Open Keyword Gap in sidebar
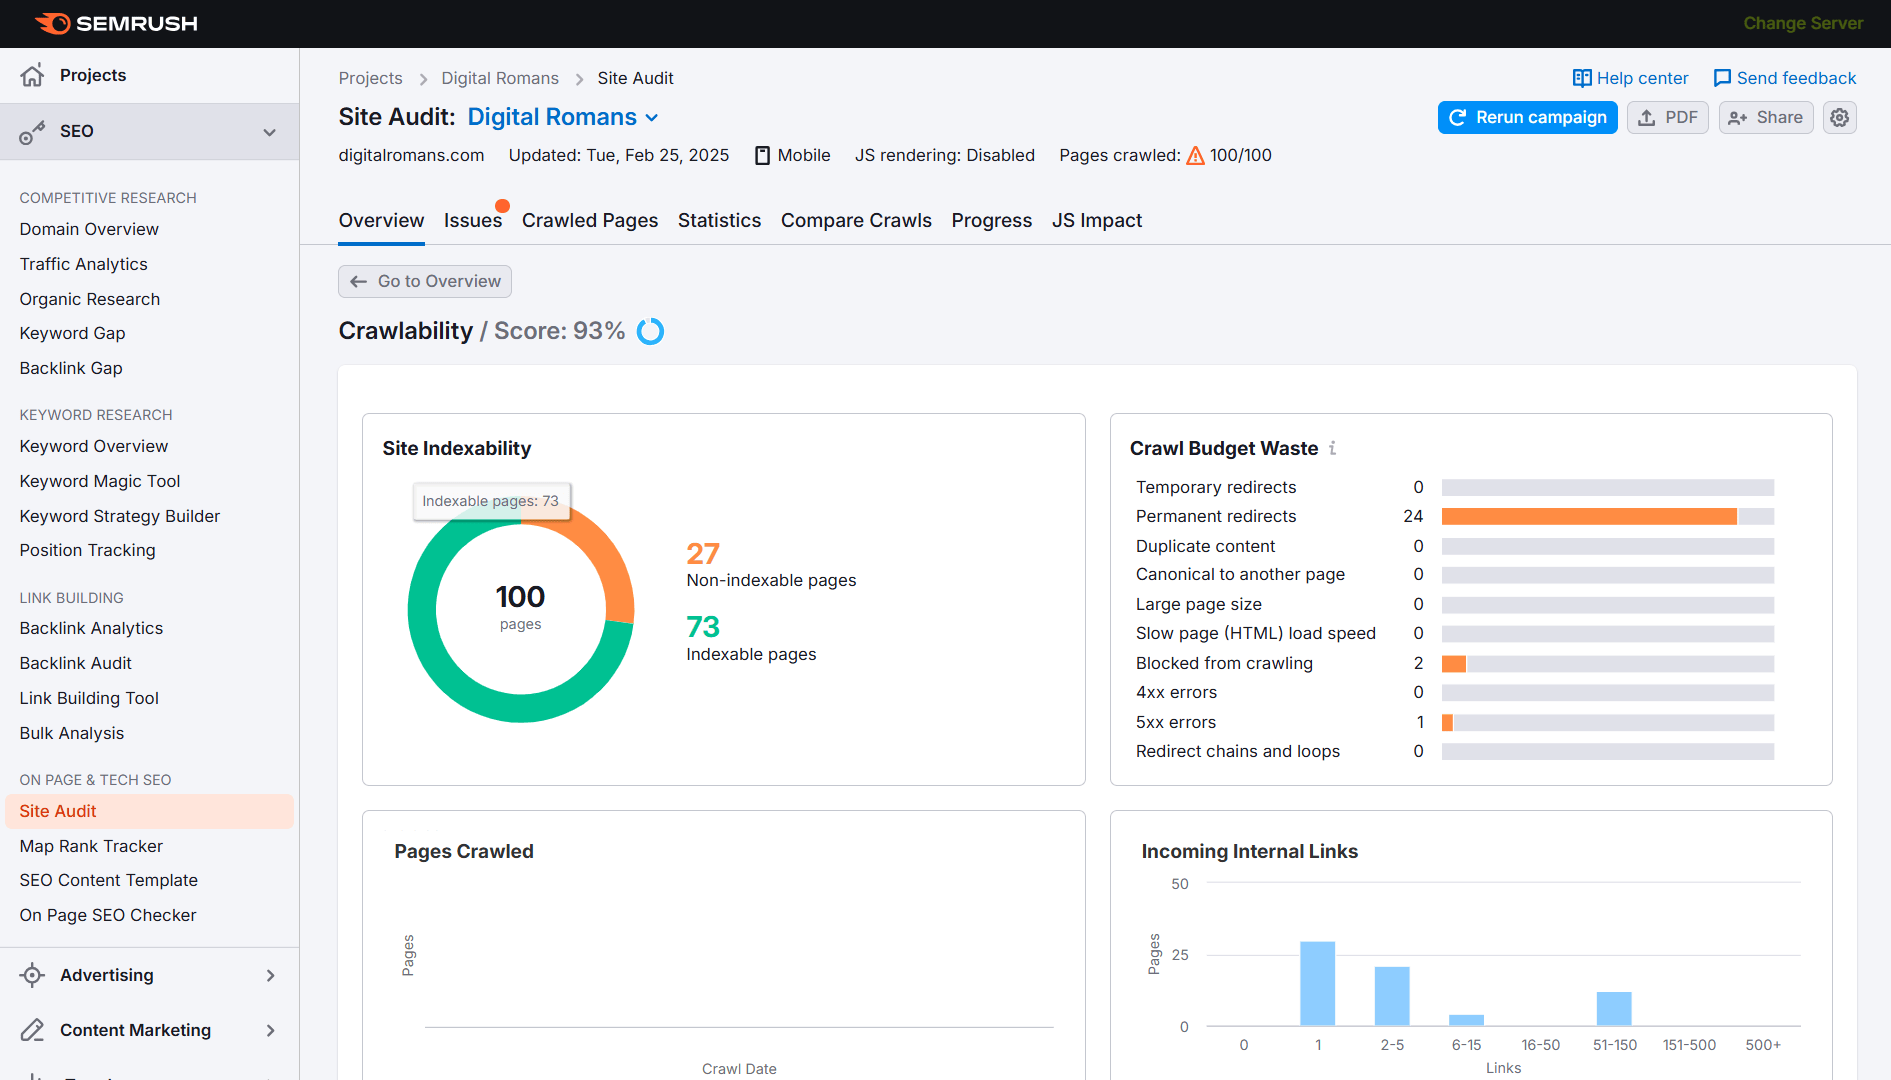This screenshot has height=1080, width=1891. [72, 333]
